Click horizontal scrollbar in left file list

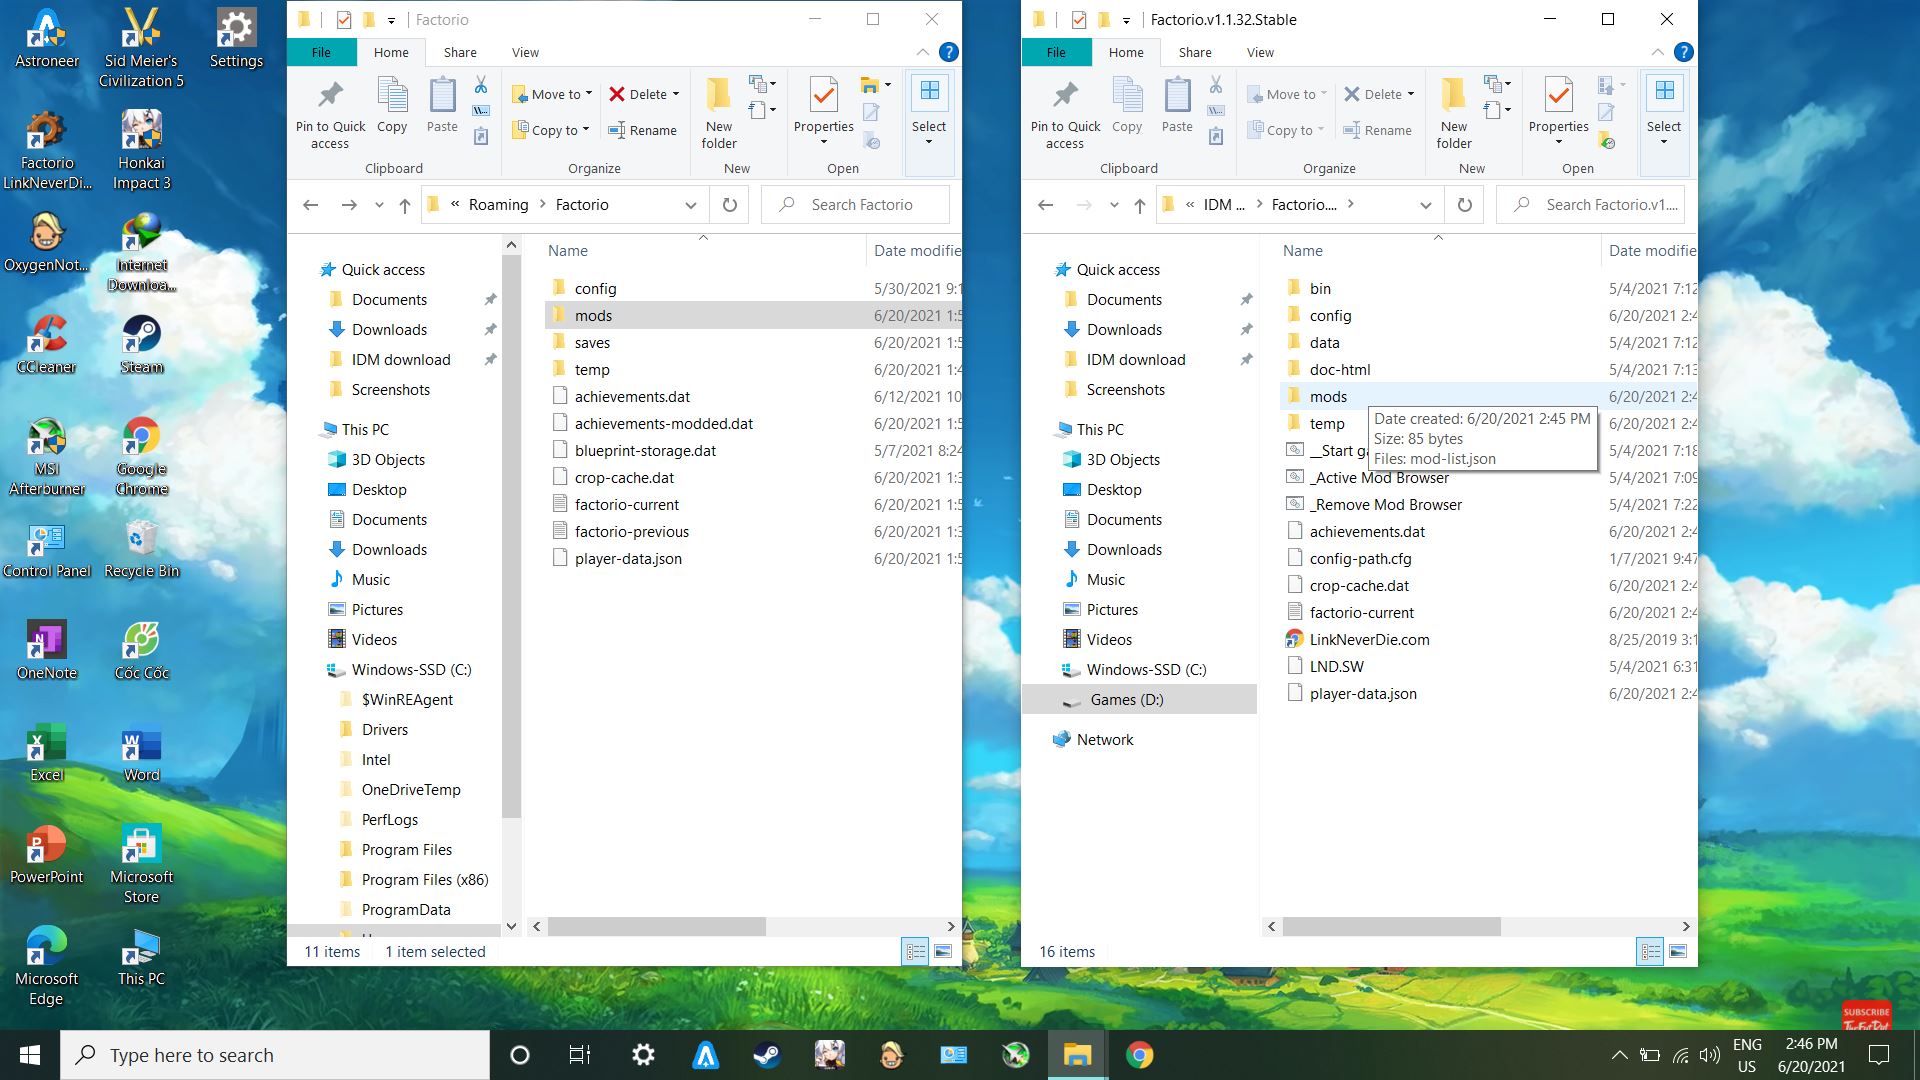coord(656,927)
